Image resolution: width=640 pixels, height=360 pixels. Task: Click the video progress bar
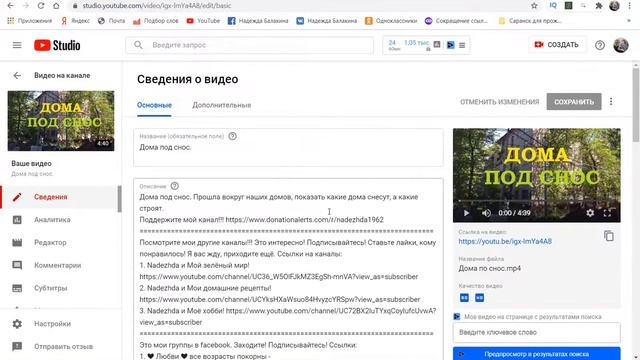point(537,201)
